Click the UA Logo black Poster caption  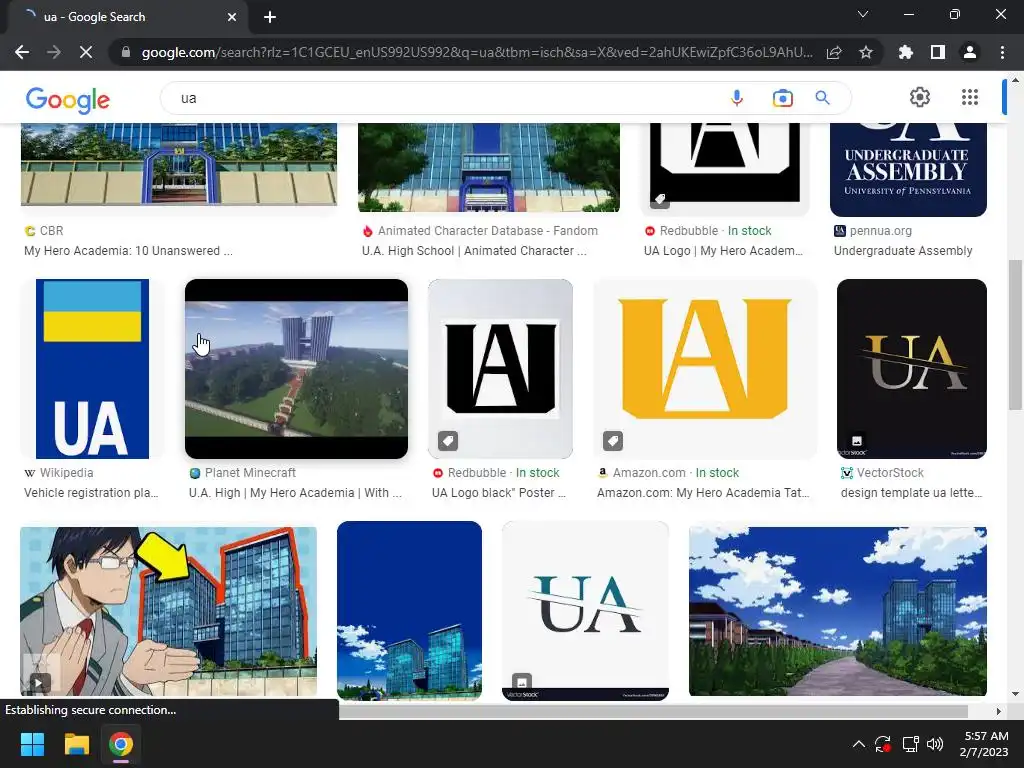click(498, 493)
